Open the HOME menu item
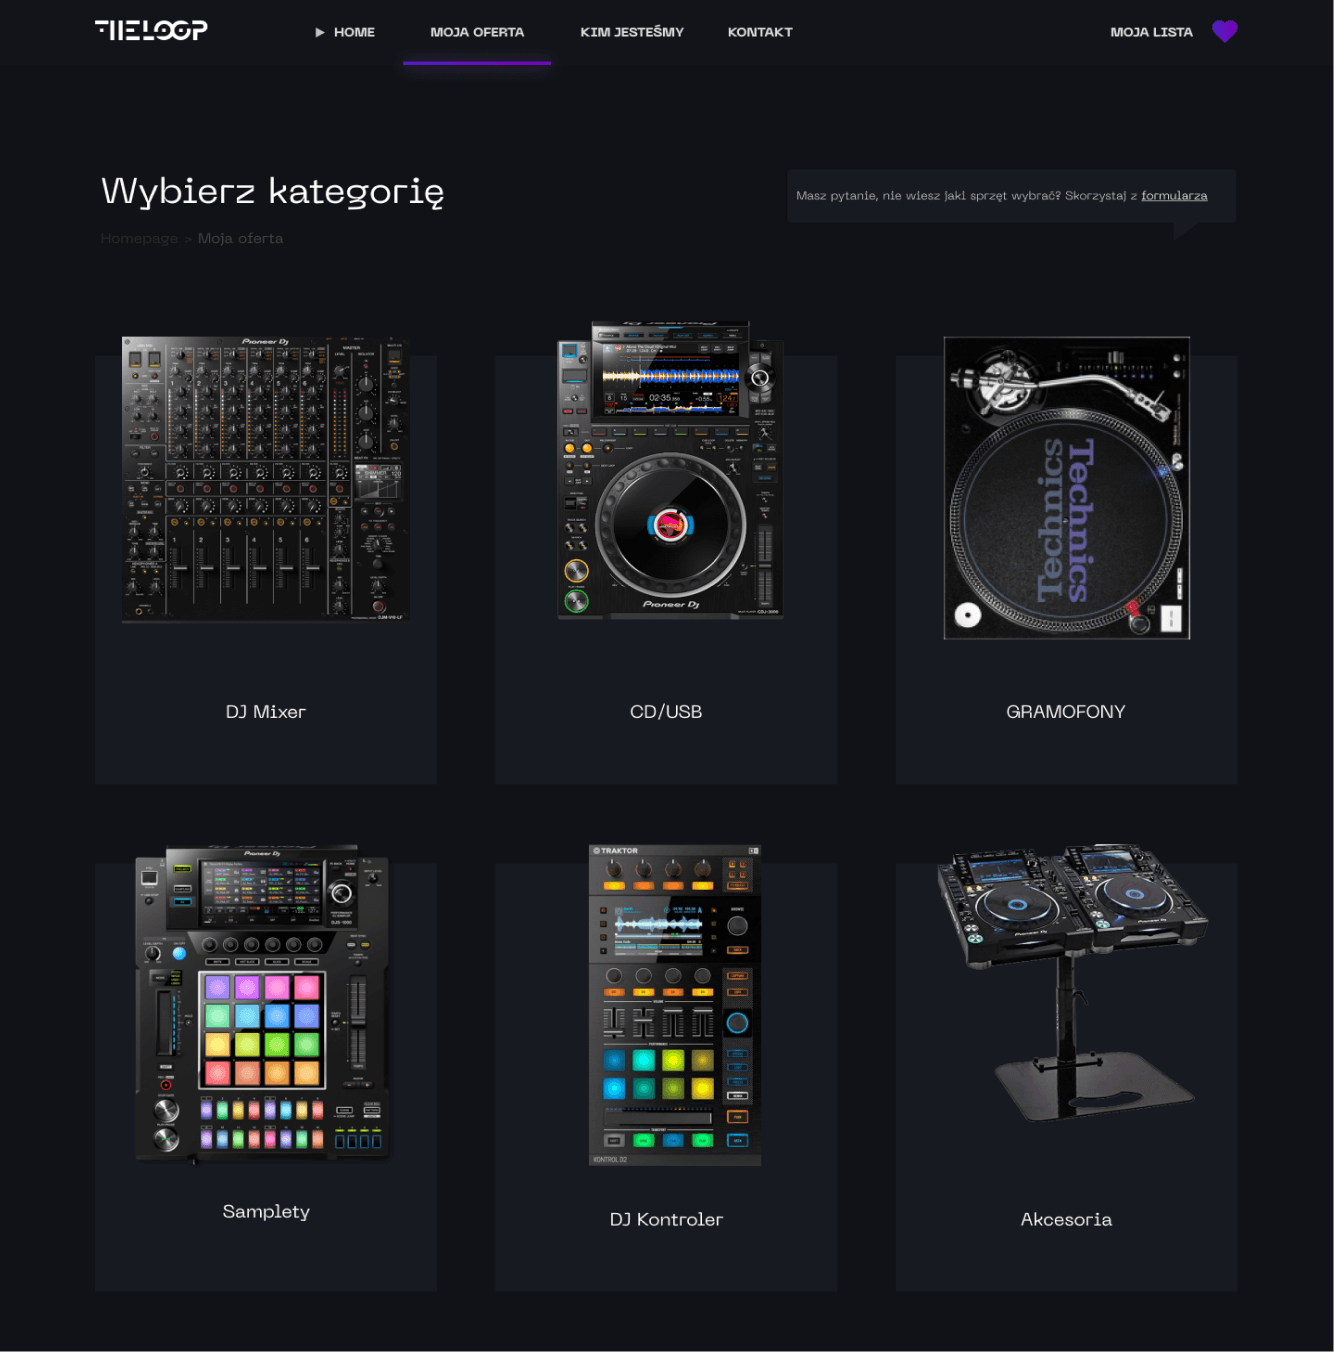Screen dimensions: 1334x1352 coord(354,32)
